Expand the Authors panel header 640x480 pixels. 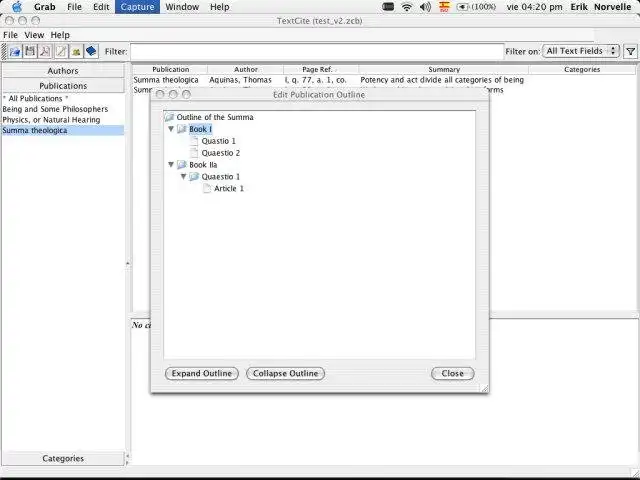tap(63, 71)
